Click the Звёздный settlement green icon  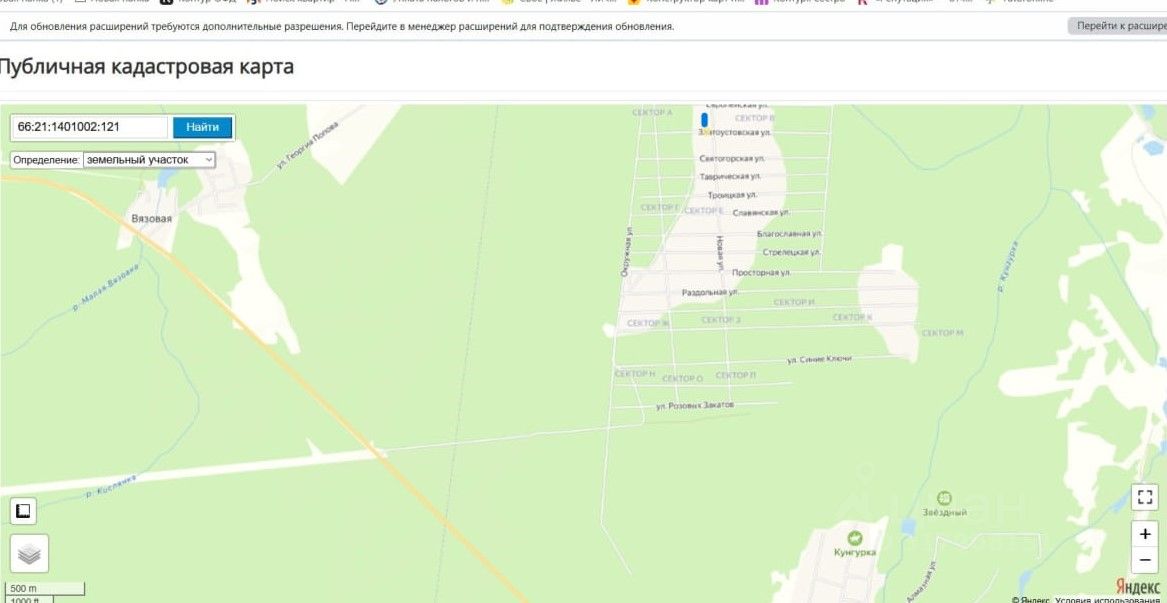[x=944, y=498]
